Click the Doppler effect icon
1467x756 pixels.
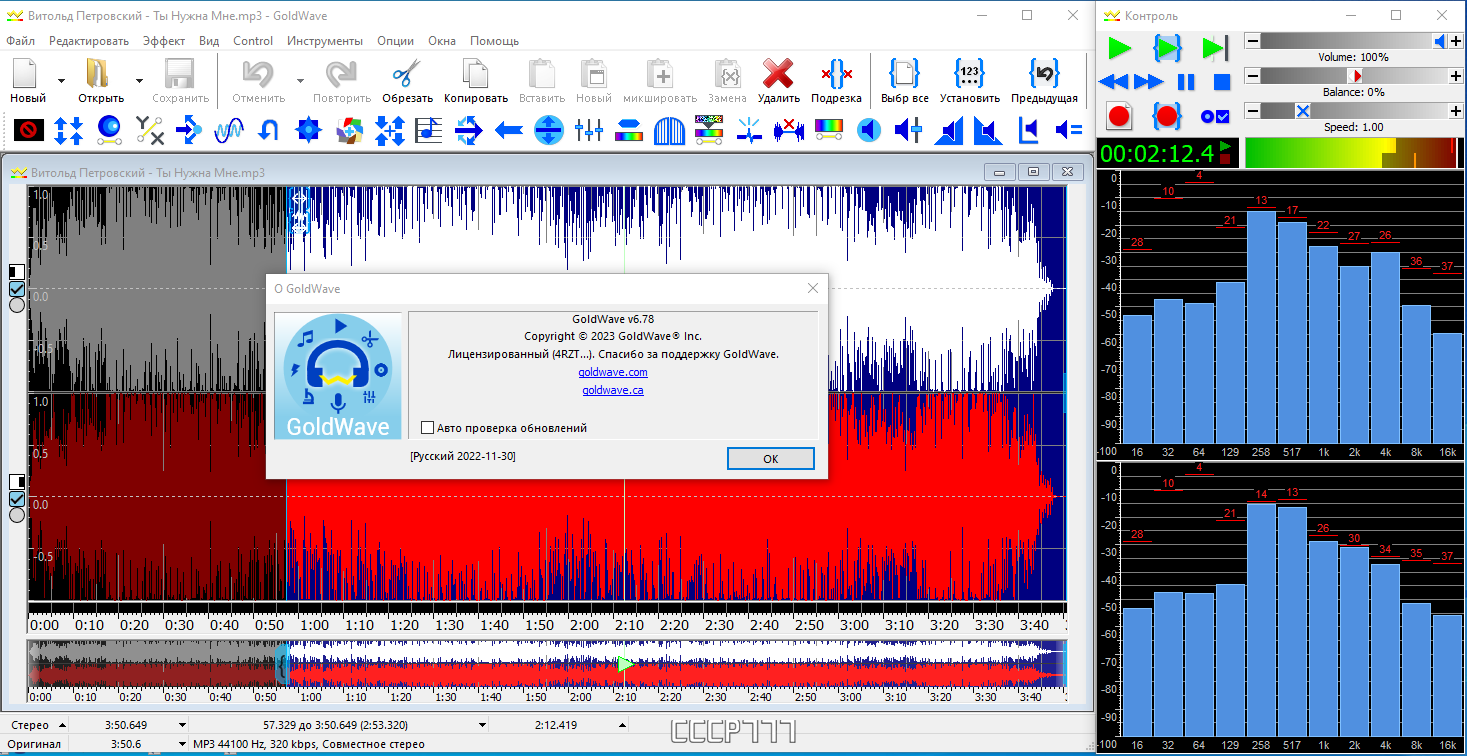(109, 129)
